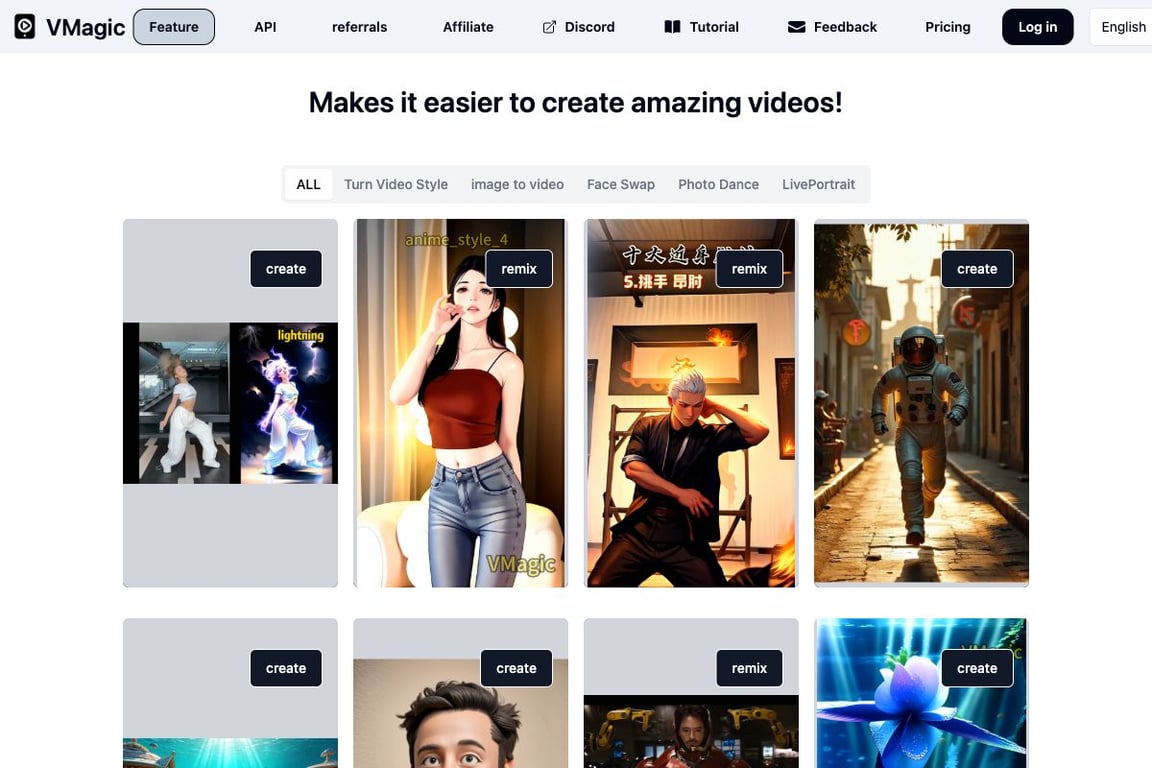
Task: Click remix on the martial arts card
Action: click(x=749, y=269)
